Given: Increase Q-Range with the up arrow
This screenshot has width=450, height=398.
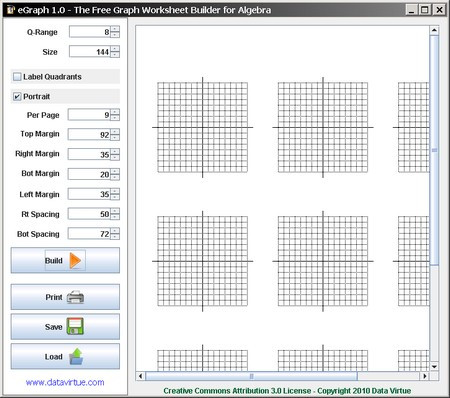Looking at the screenshot, I should click(115, 29).
